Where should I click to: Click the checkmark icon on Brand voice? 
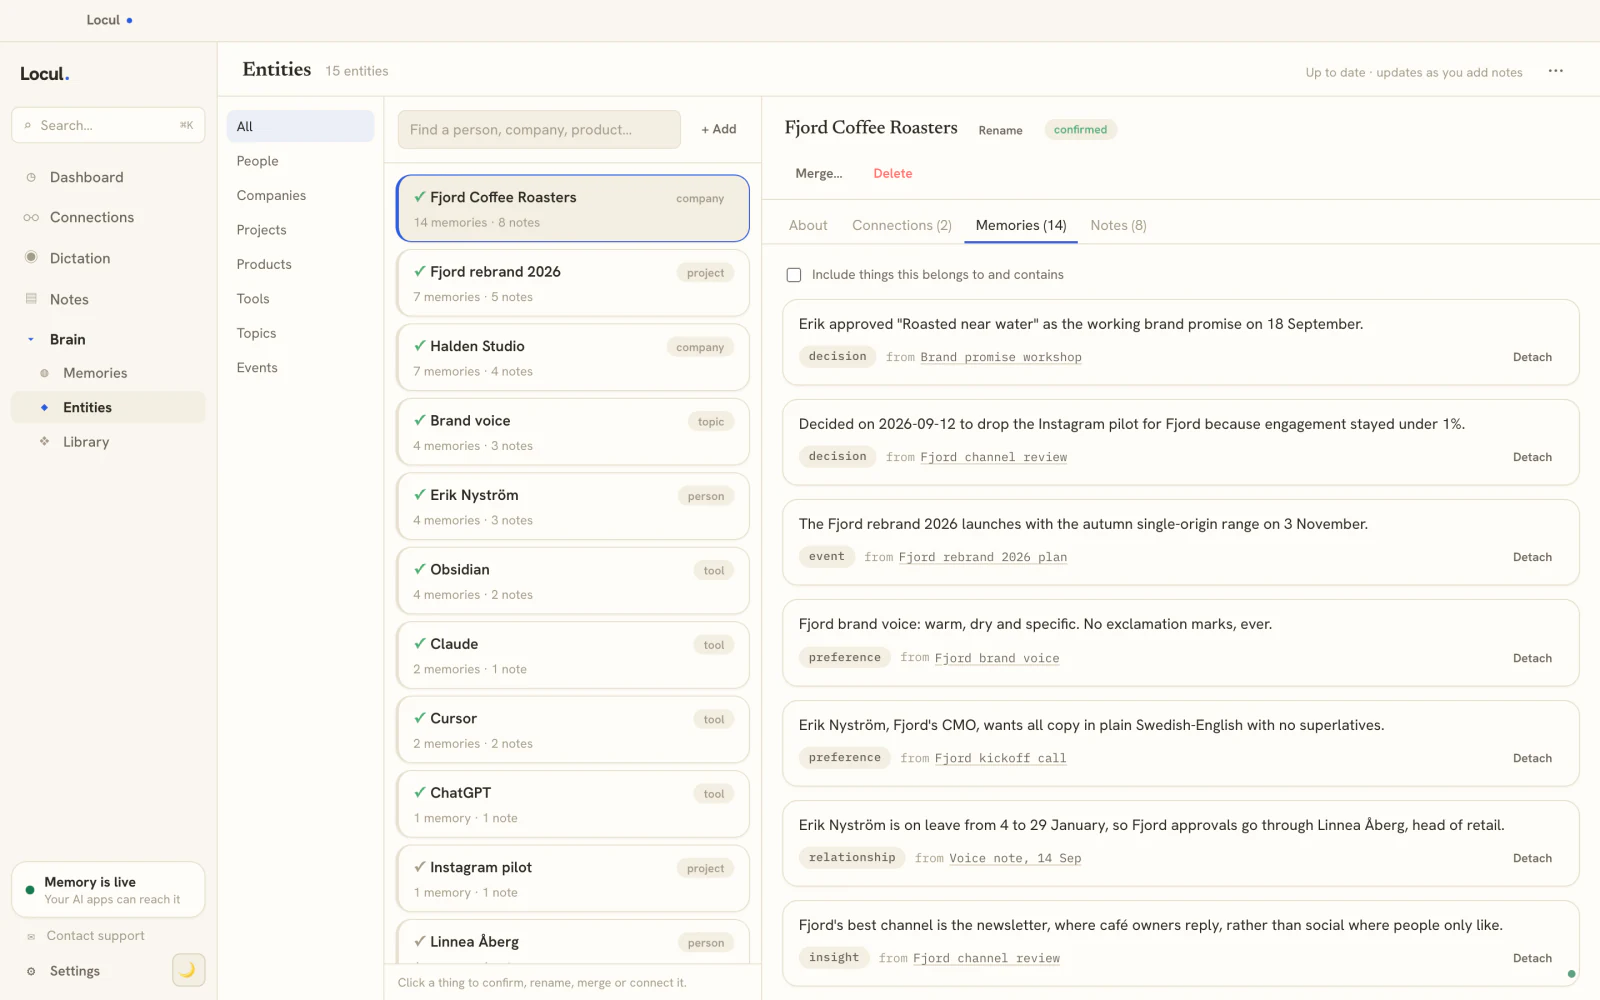[x=420, y=420]
